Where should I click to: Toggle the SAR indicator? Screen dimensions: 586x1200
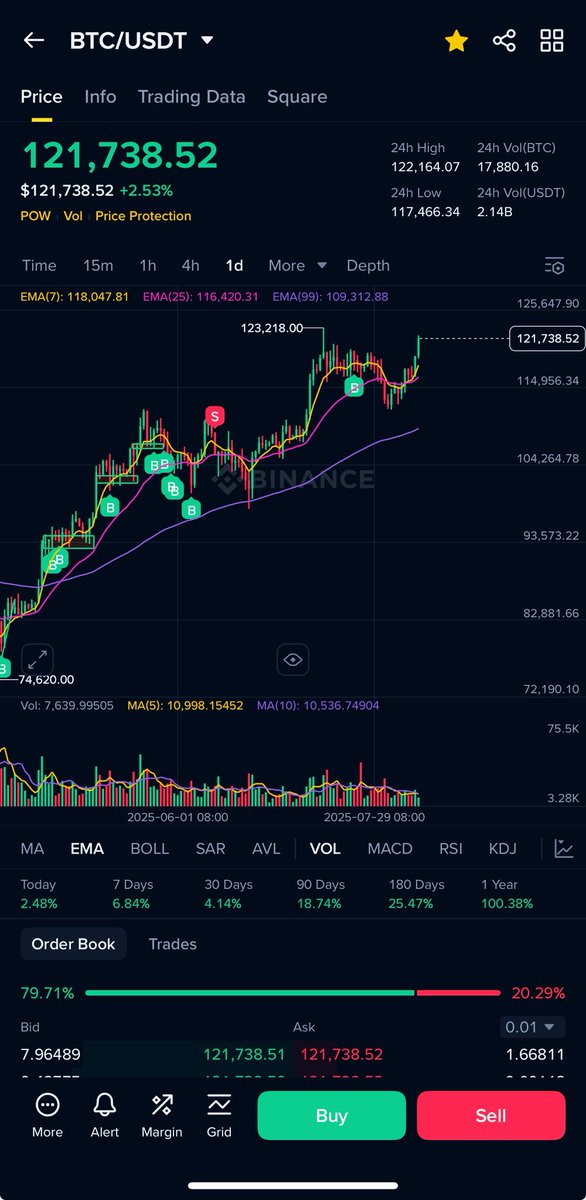[210, 848]
